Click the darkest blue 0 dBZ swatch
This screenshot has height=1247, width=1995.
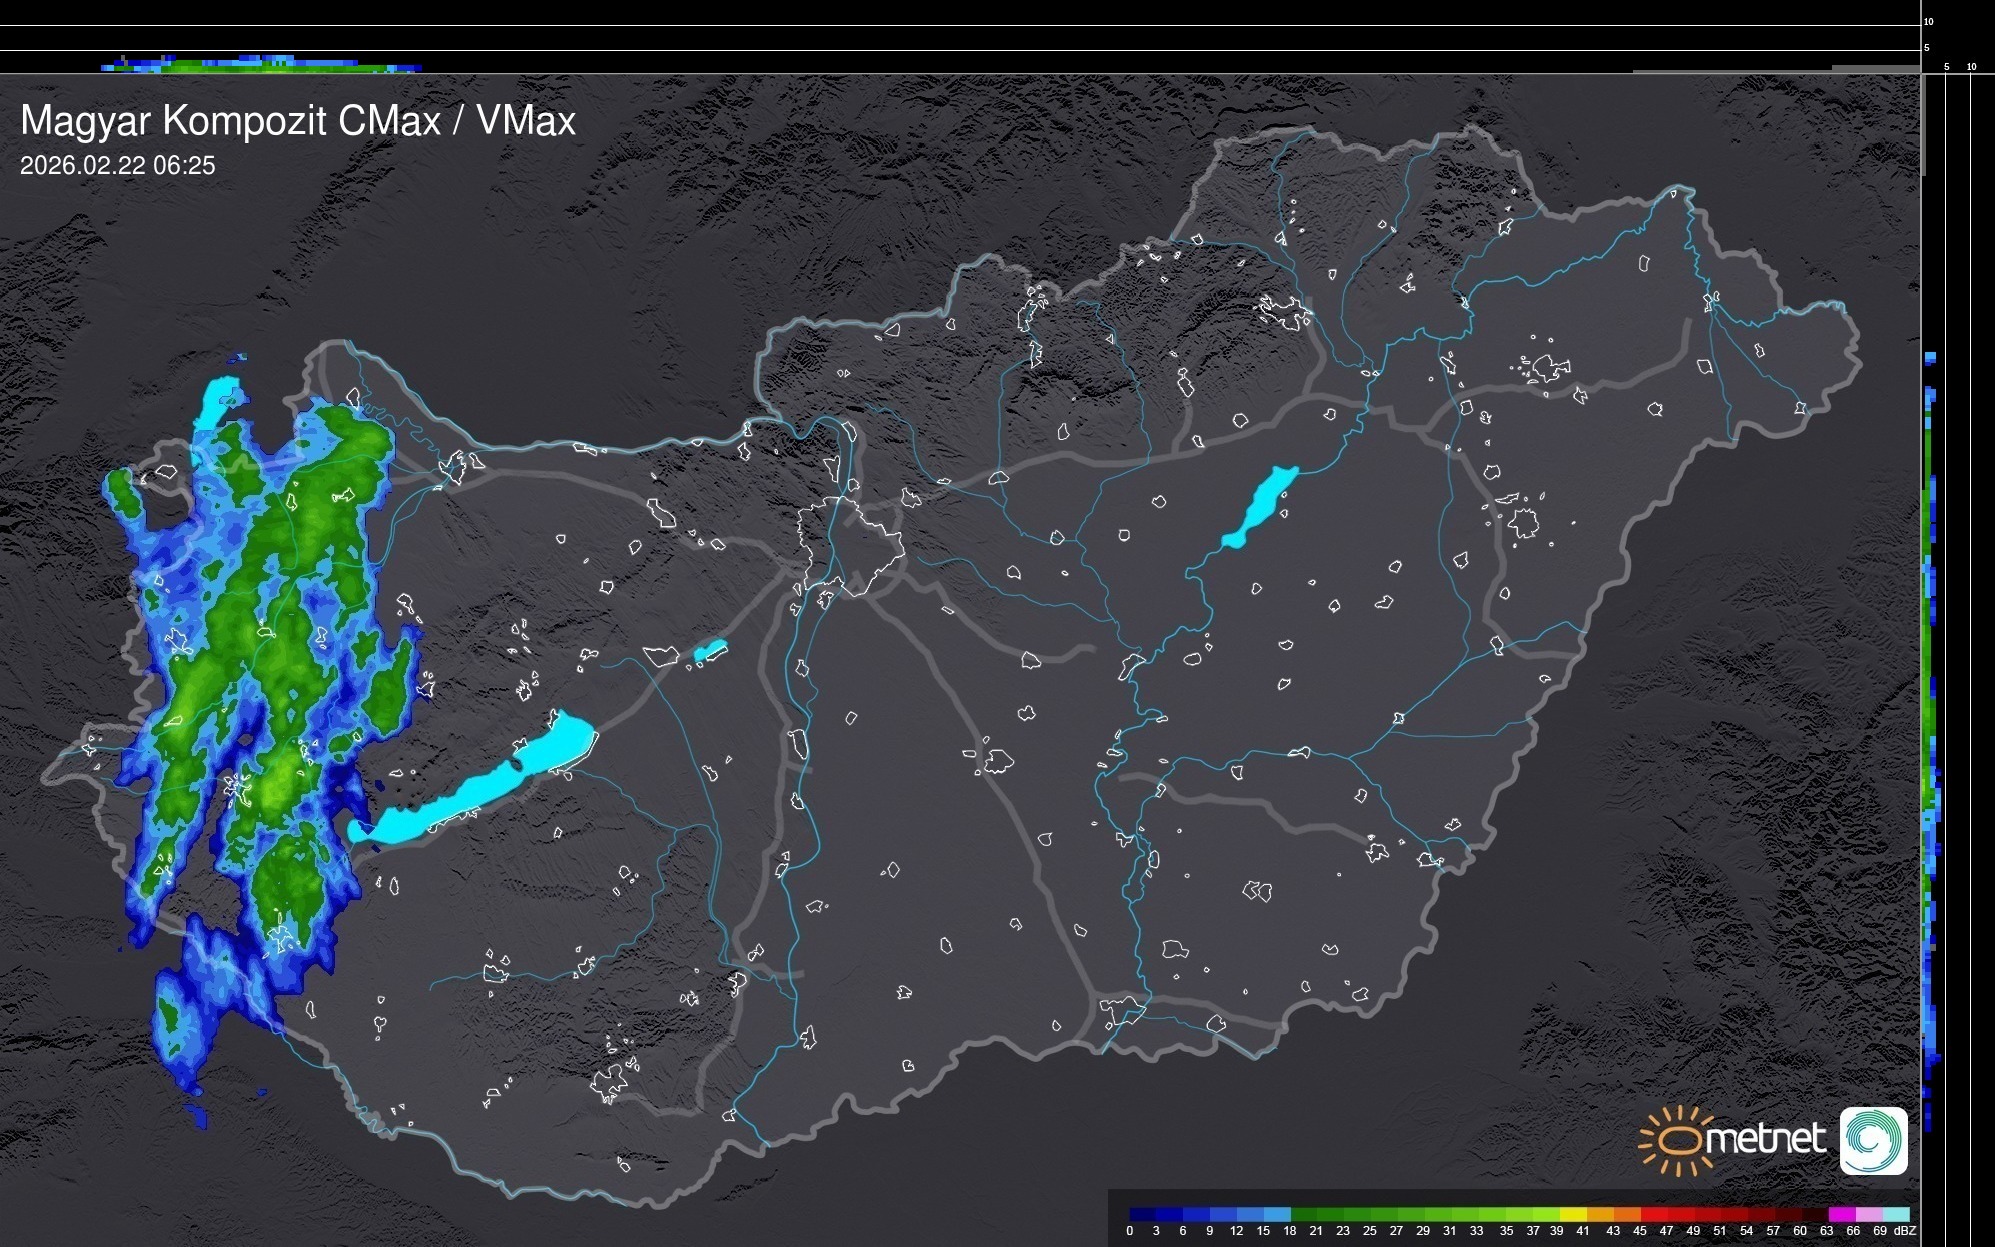(x=1143, y=1214)
